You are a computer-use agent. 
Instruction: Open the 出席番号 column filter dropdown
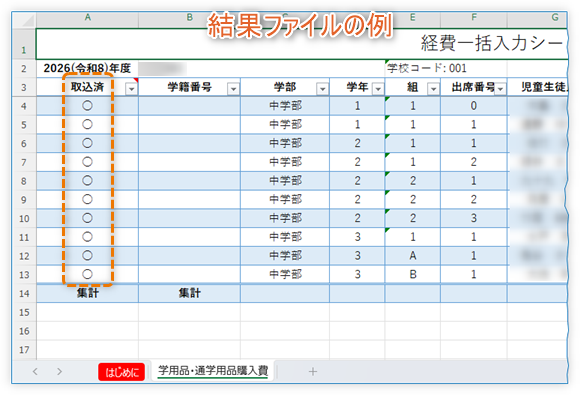tap(500, 89)
